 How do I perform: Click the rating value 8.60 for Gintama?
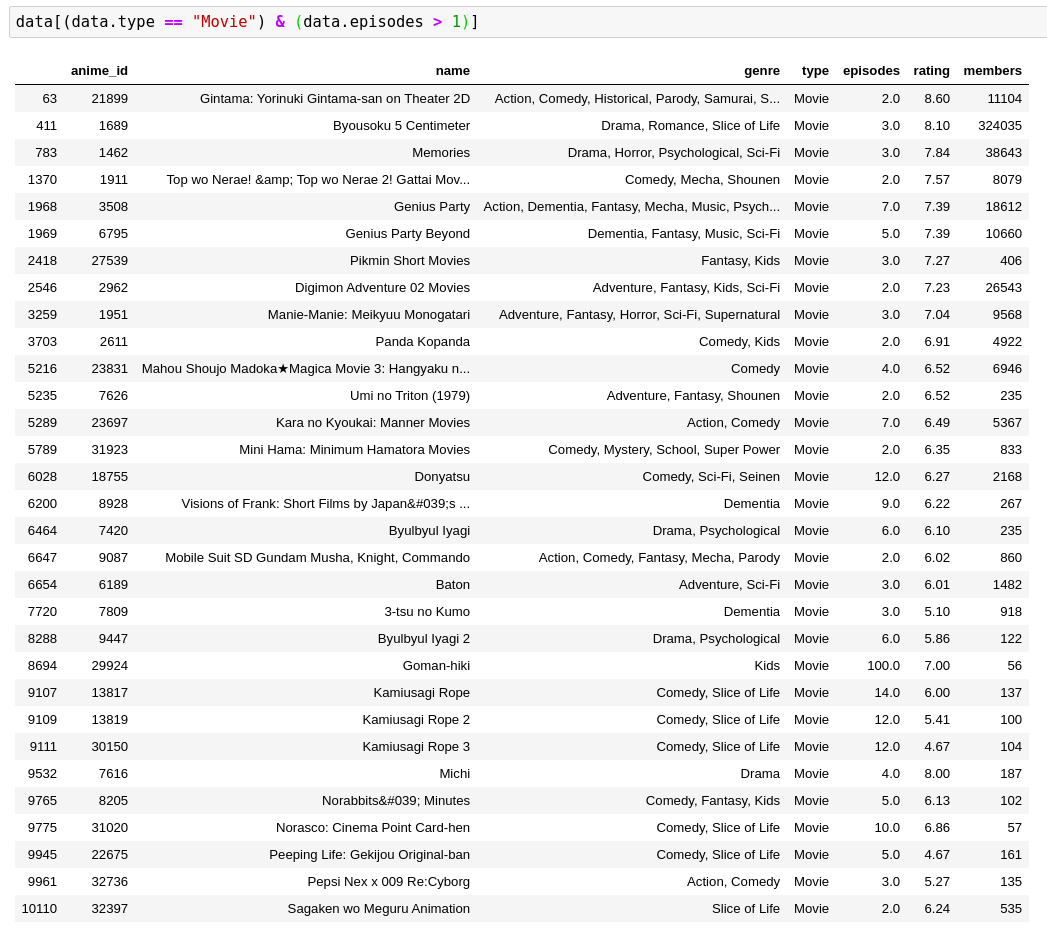[x=937, y=98]
